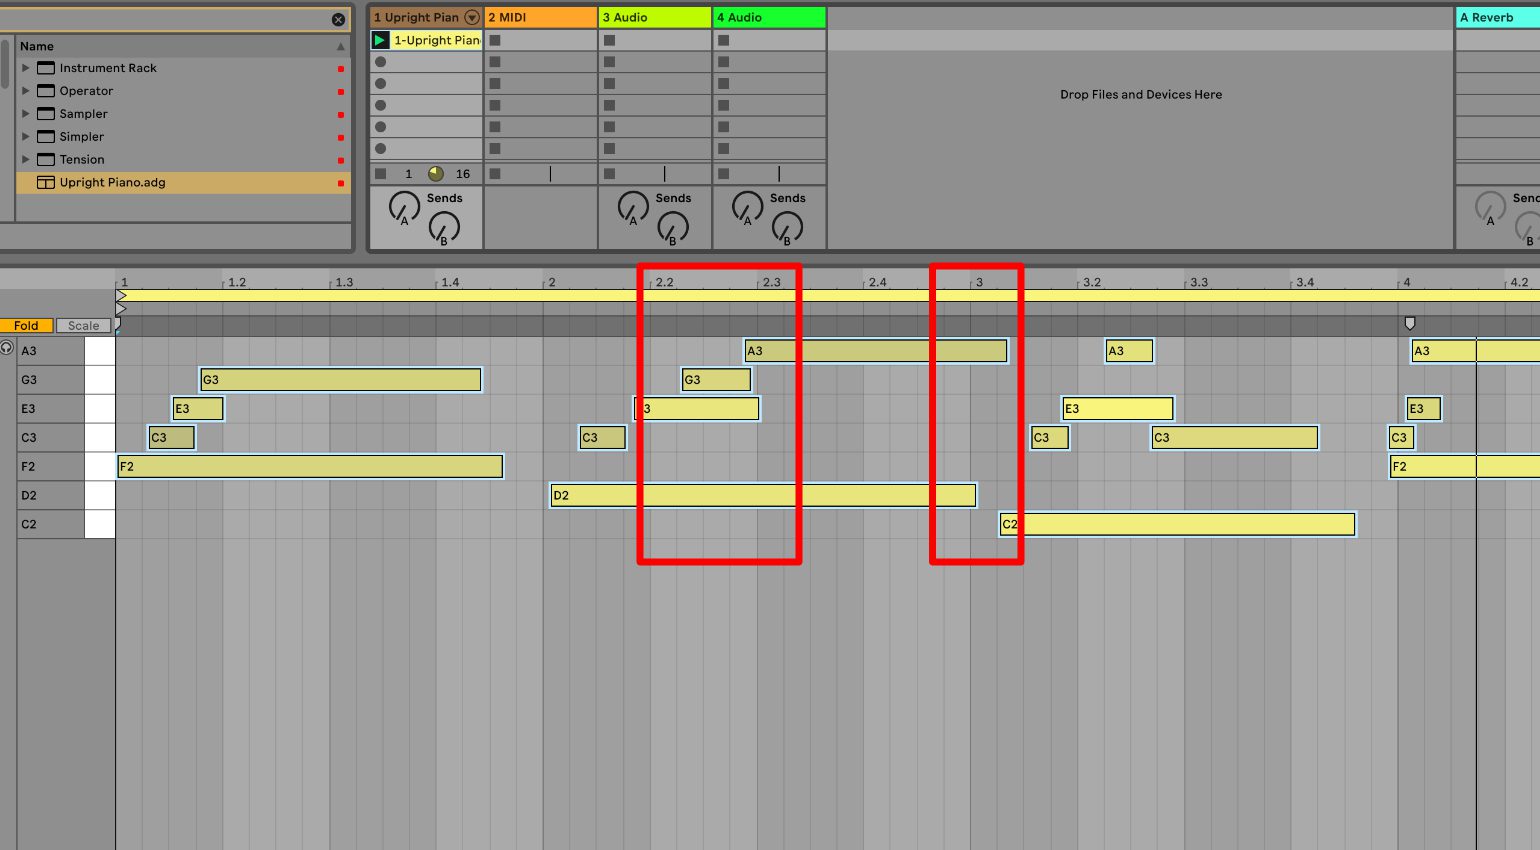Click the Name column header in the browser
This screenshot has height=850, width=1540.
pyautogui.click(x=36, y=46)
